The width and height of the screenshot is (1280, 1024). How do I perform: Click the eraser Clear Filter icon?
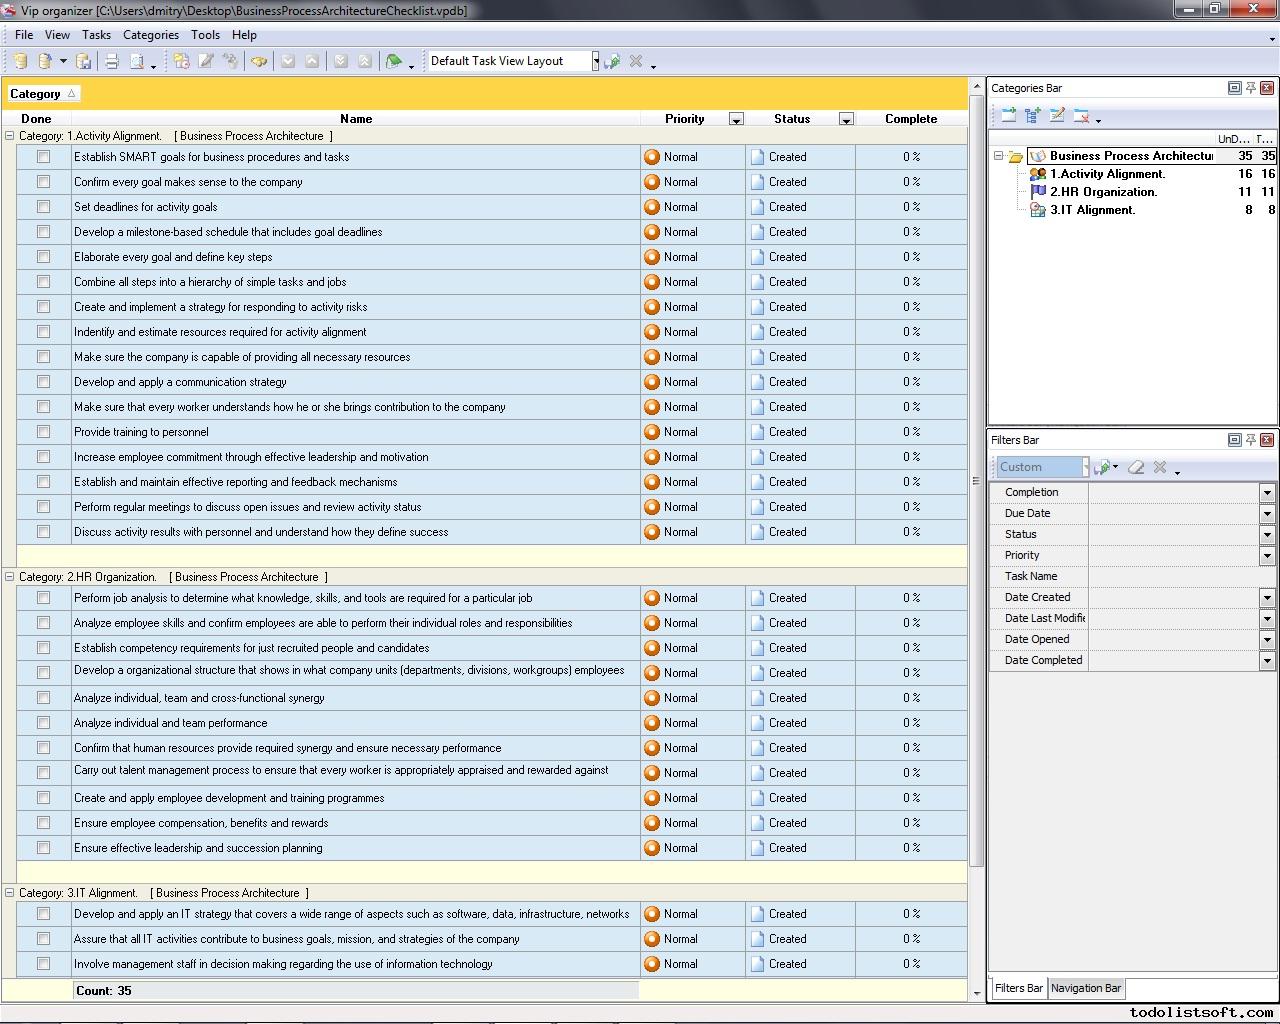pos(1136,467)
